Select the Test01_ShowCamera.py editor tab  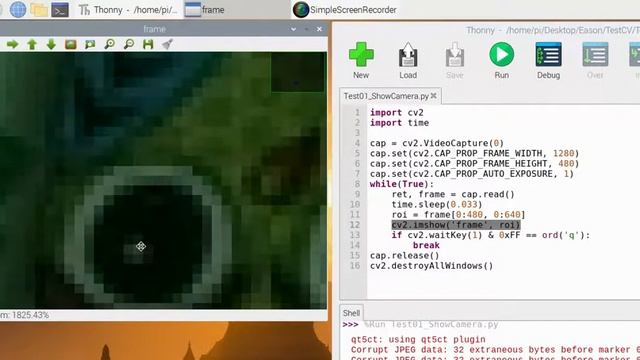coord(386,96)
